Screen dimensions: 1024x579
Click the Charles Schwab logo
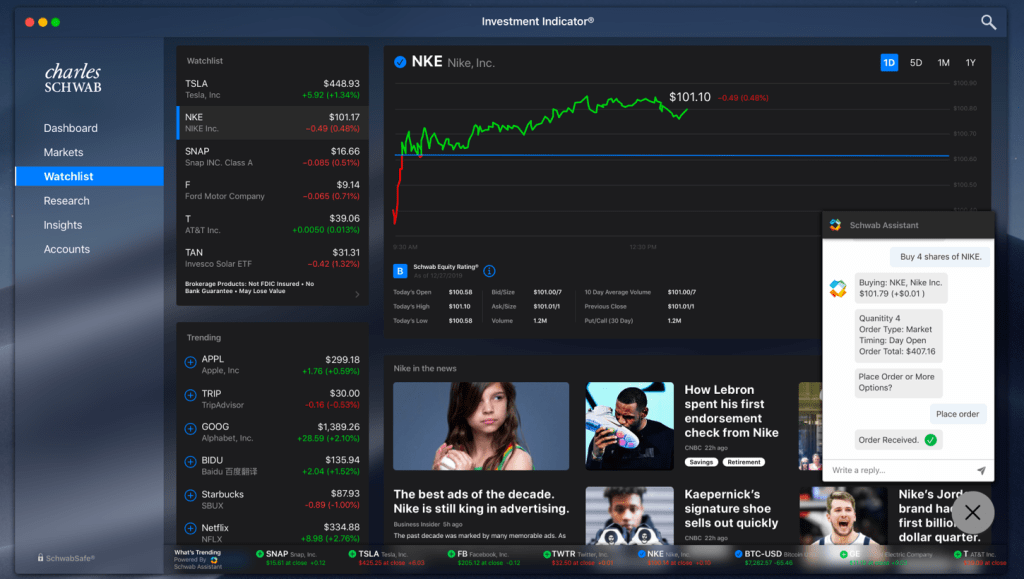(72, 78)
